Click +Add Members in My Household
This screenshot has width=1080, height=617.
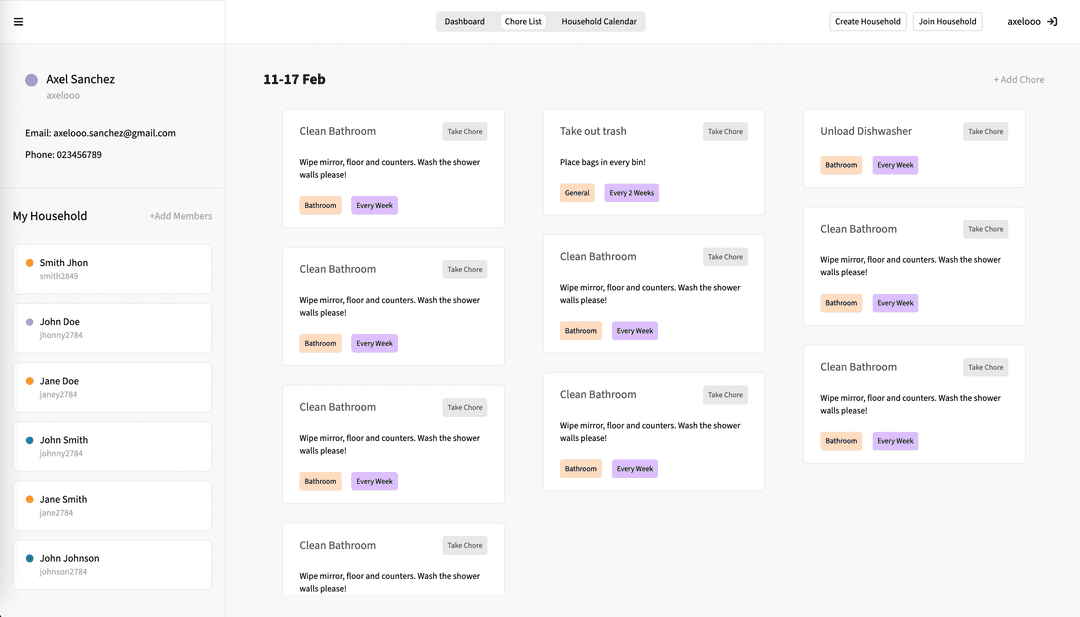pos(180,216)
